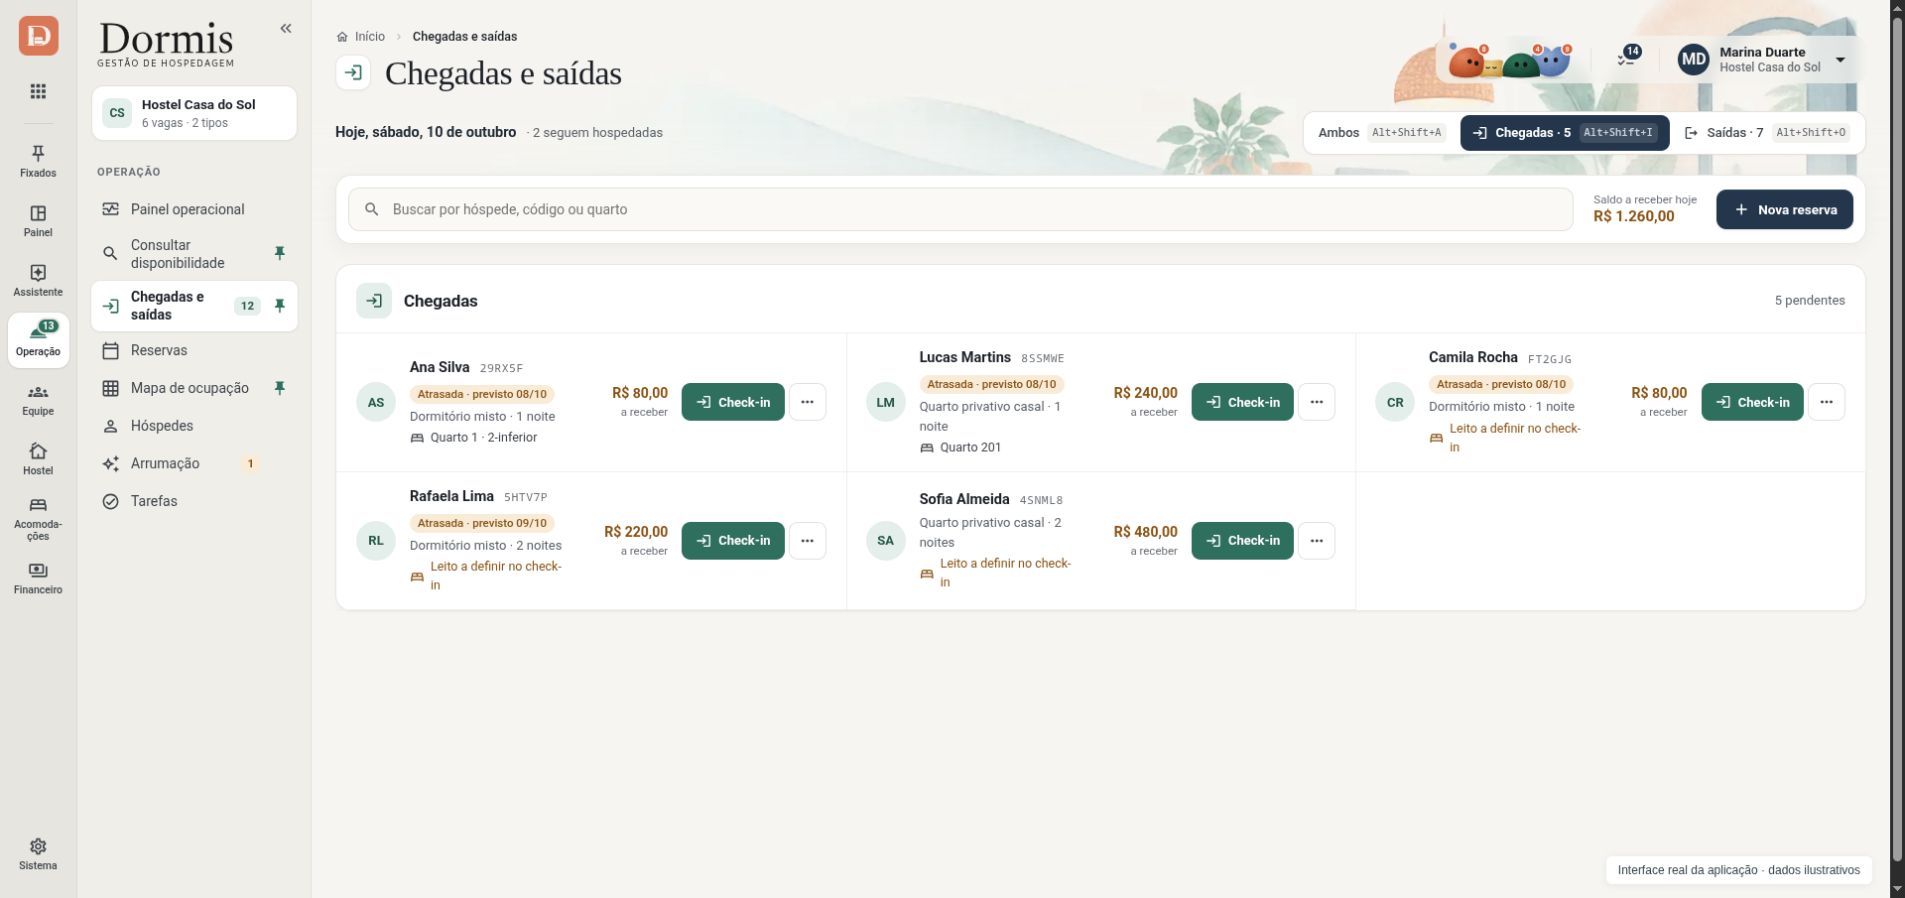Select the Chegadas · 5 tab

pyautogui.click(x=1565, y=133)
